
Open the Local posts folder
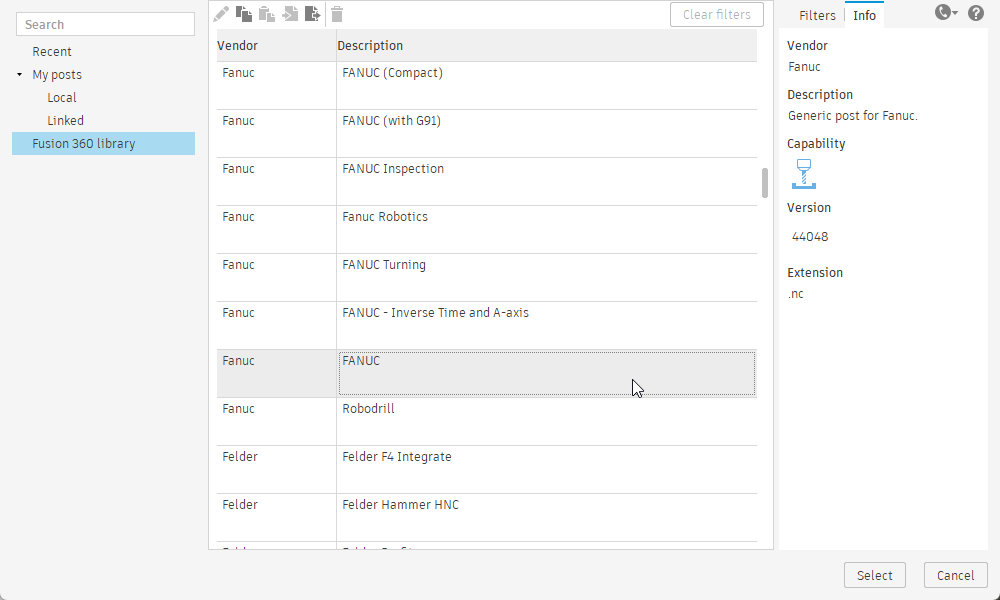click(x=62, y=98)
